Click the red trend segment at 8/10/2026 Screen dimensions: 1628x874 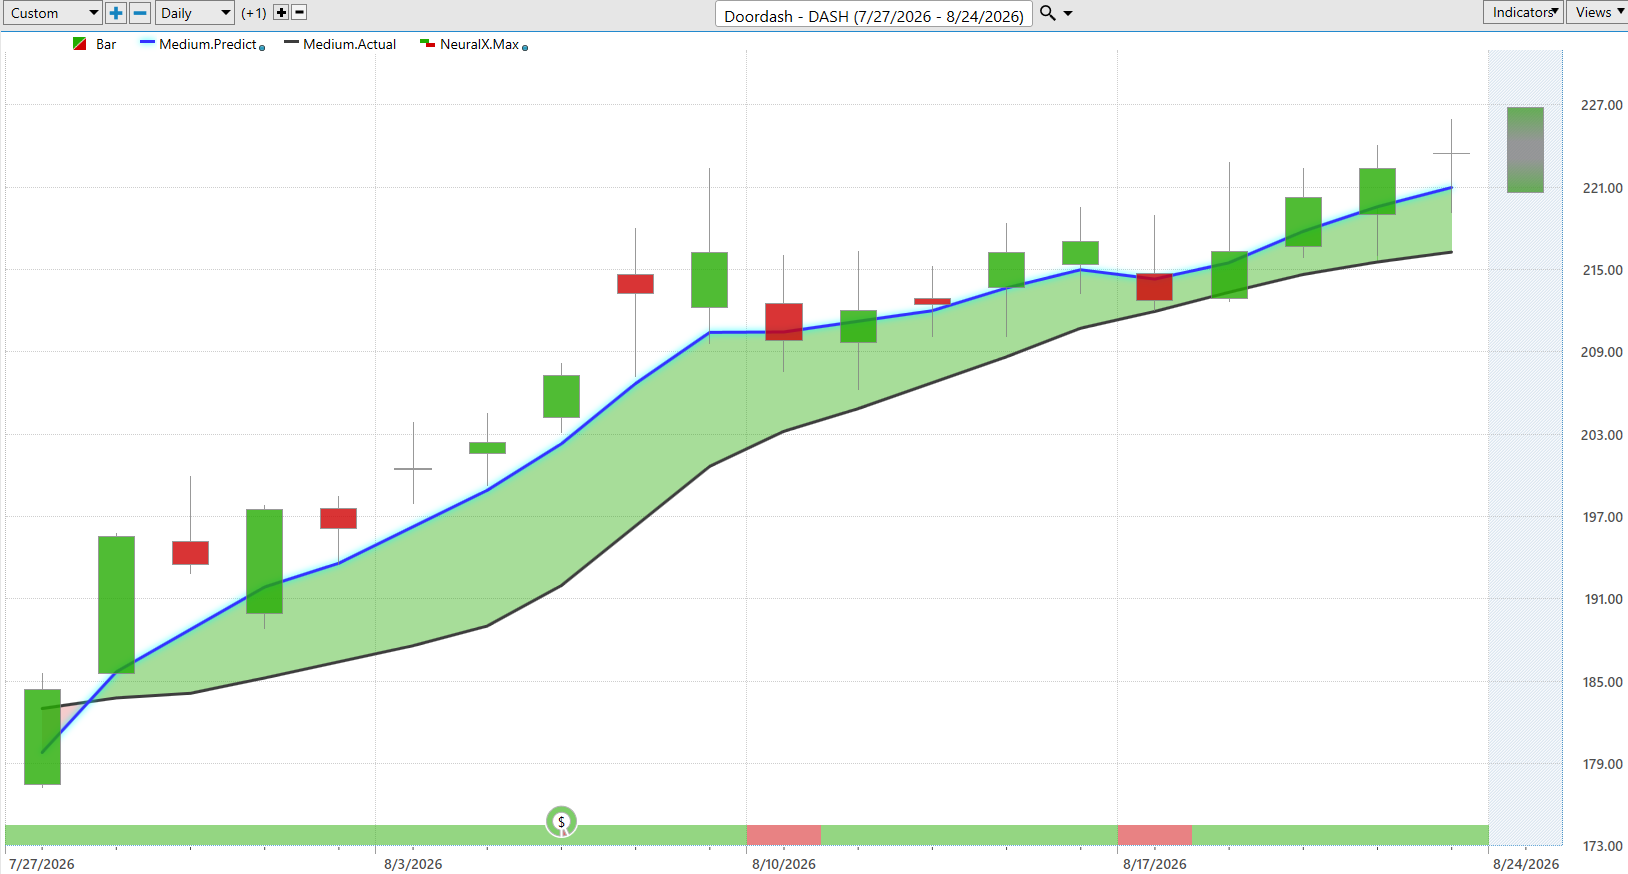click(784, 835)
